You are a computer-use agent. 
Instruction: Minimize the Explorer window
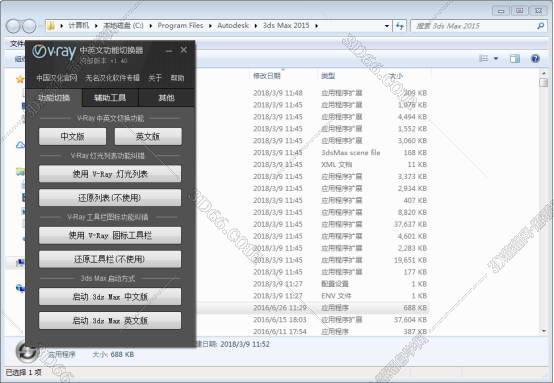[x=501, y=11]
